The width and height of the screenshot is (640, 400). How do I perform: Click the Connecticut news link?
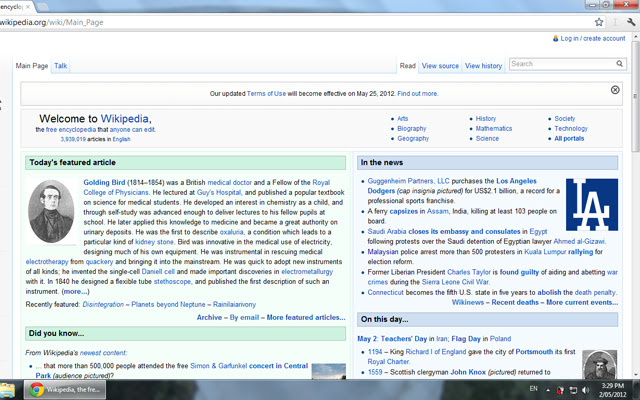pos(385,293)
